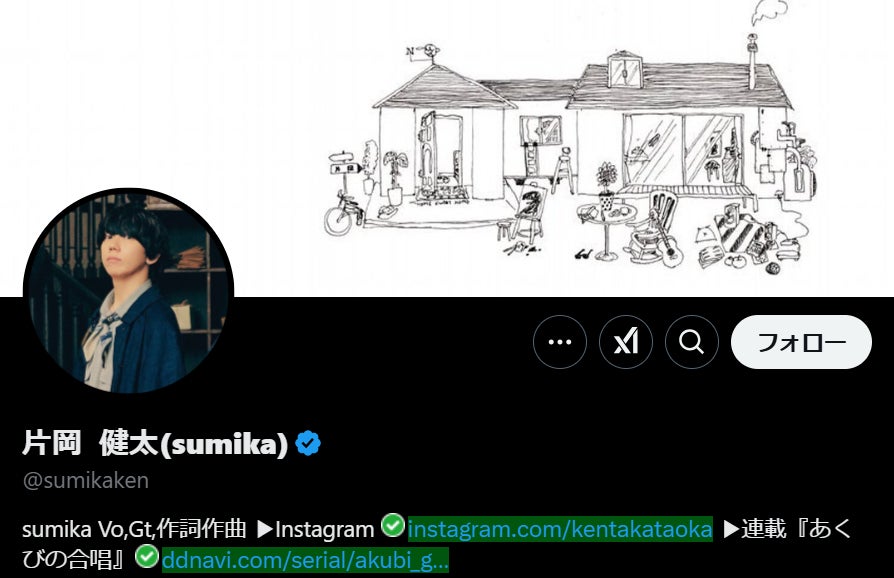Click the green checkmark before the ddnavi link
This screenshot has height=578, width=894.
point(147,556)
